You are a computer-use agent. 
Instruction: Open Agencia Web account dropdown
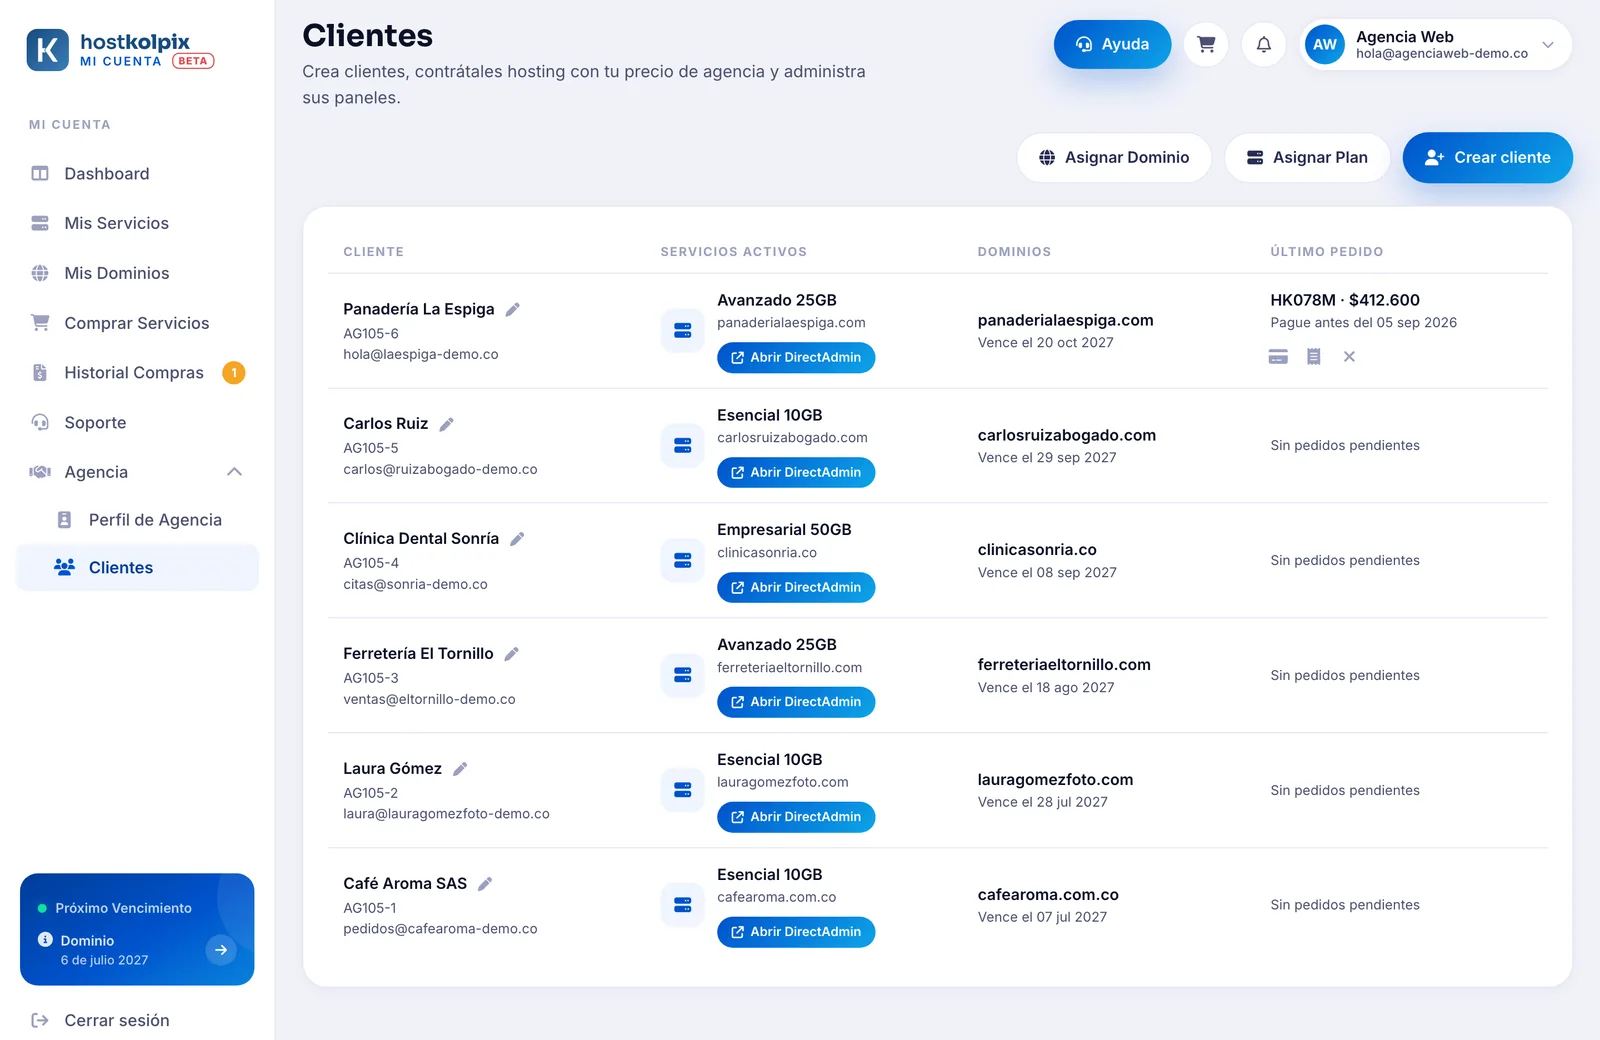pyautogui.click(x=1436, y=44)
